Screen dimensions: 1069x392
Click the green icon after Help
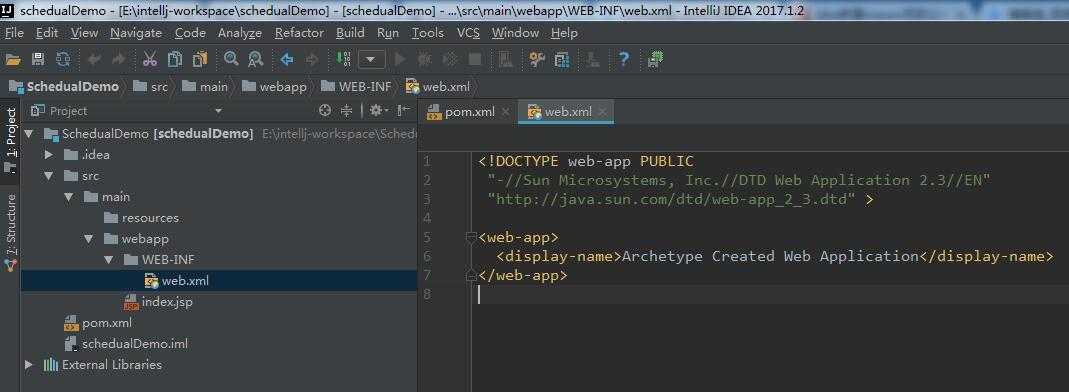click(655, 60)
